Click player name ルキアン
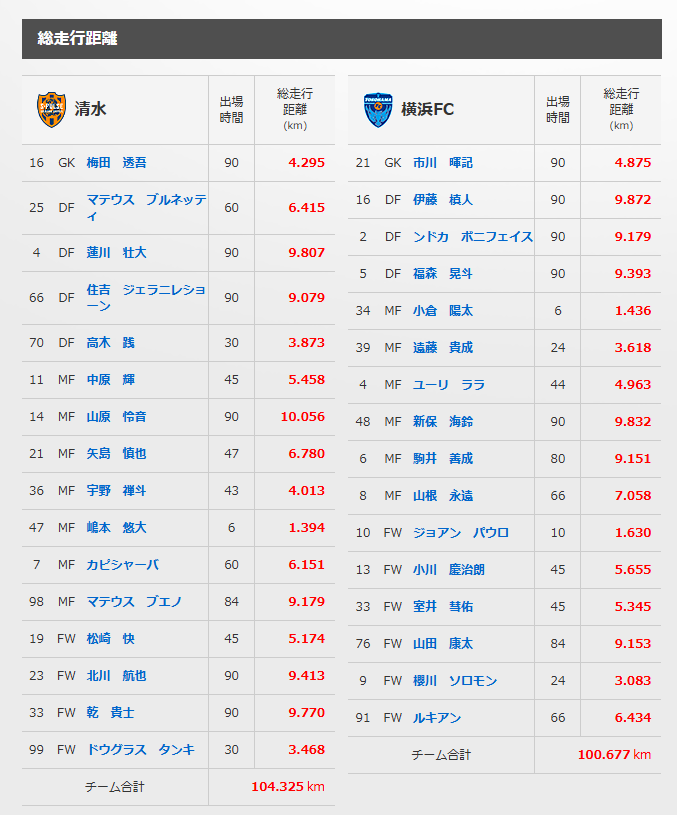The height and width of the screenshot is (815, 677). click(436, 717)
